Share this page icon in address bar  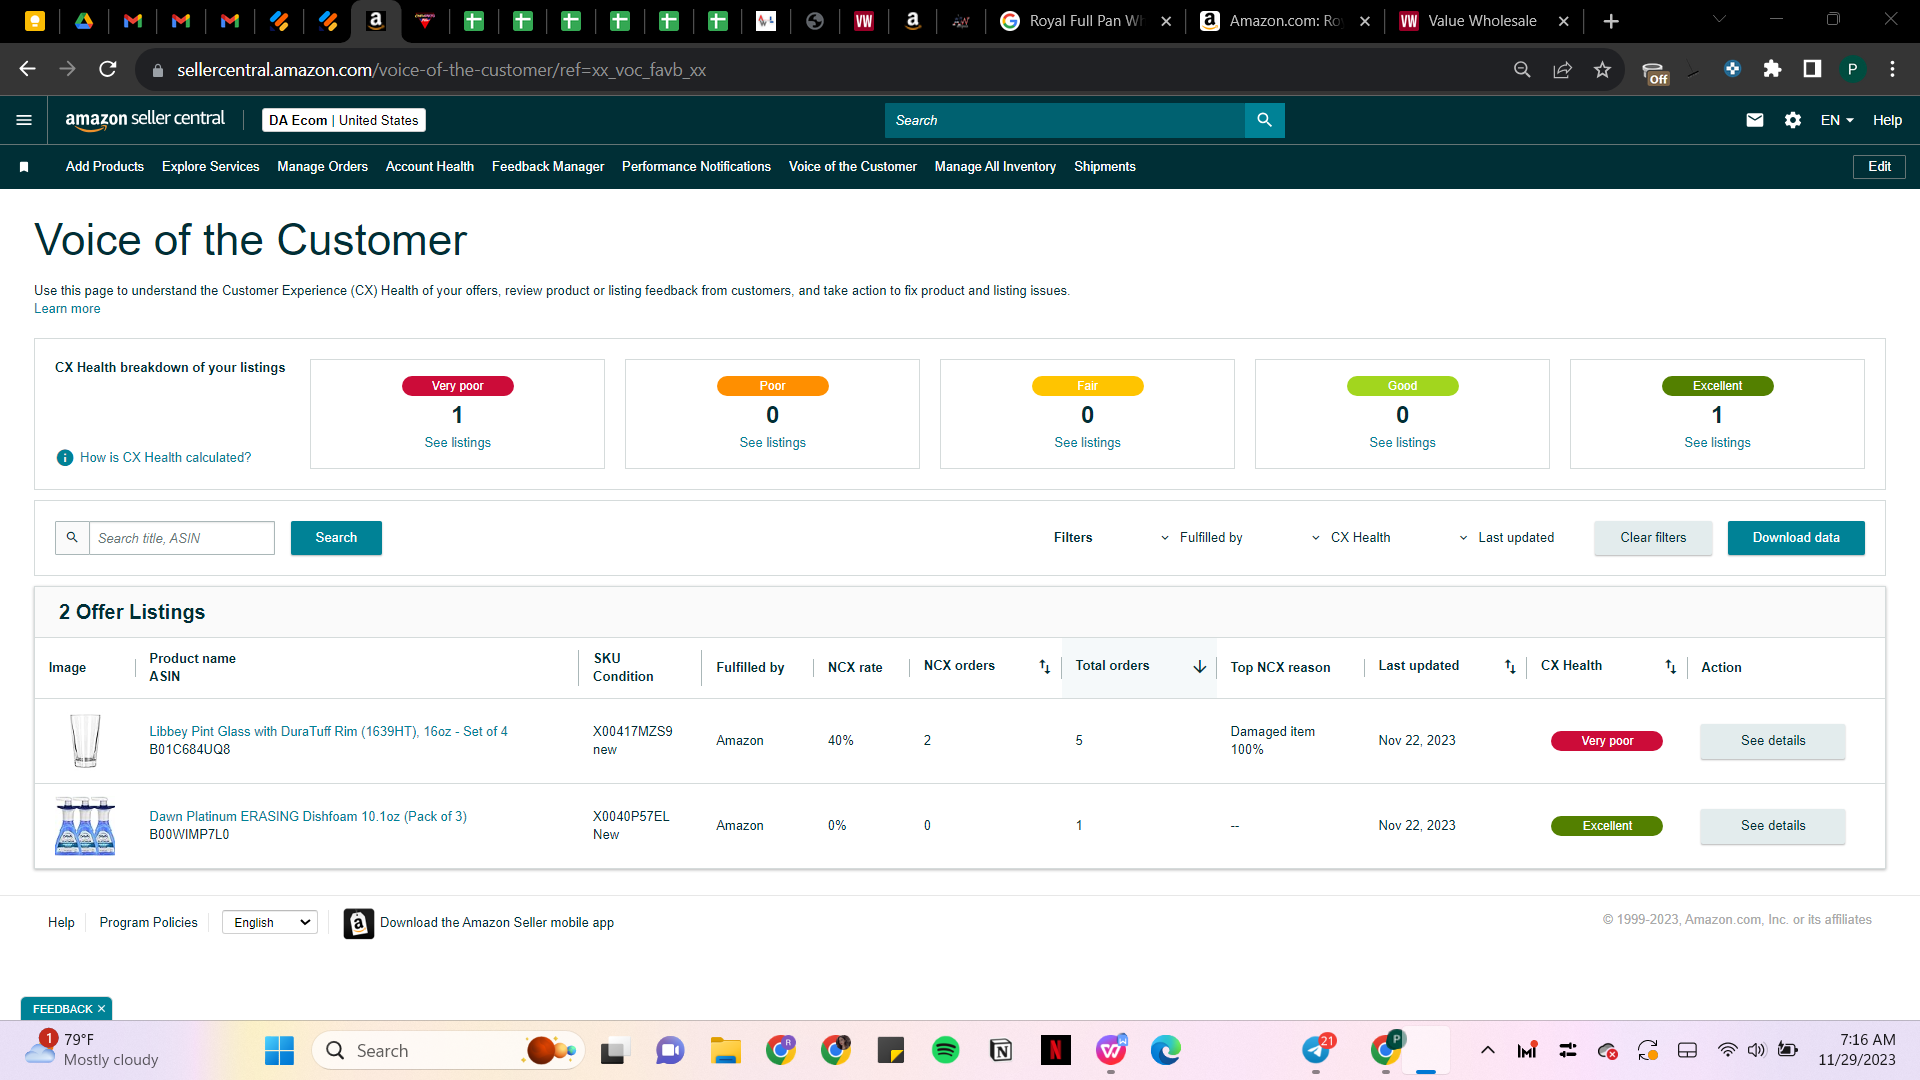tap(1562, 69)
